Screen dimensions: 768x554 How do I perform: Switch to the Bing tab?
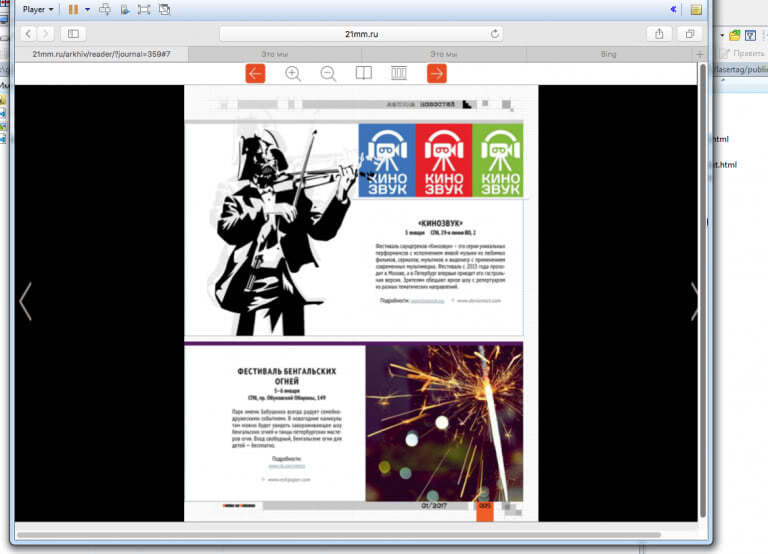point(608,54)
